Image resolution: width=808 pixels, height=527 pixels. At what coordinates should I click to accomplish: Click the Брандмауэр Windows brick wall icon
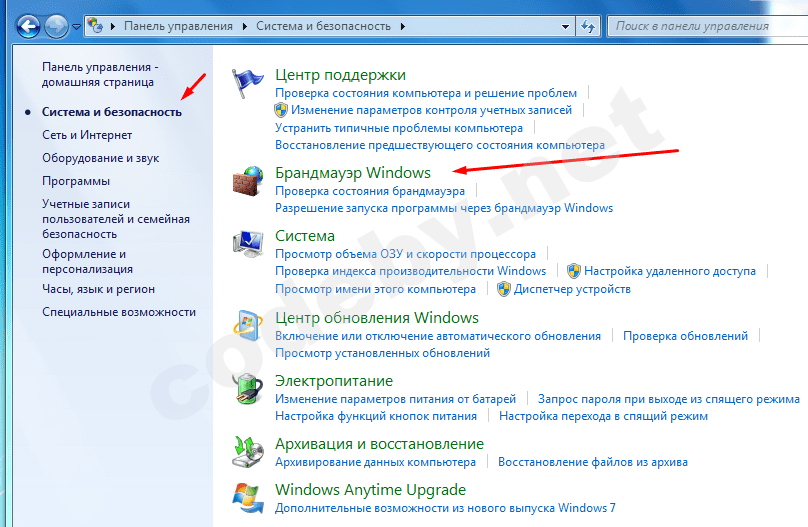247,181
